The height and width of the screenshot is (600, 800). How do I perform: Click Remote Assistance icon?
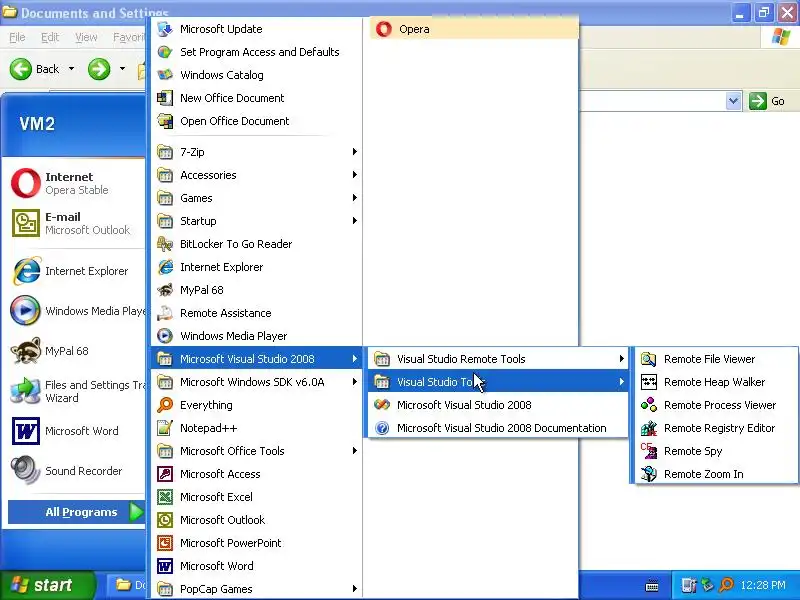point(165,313)
